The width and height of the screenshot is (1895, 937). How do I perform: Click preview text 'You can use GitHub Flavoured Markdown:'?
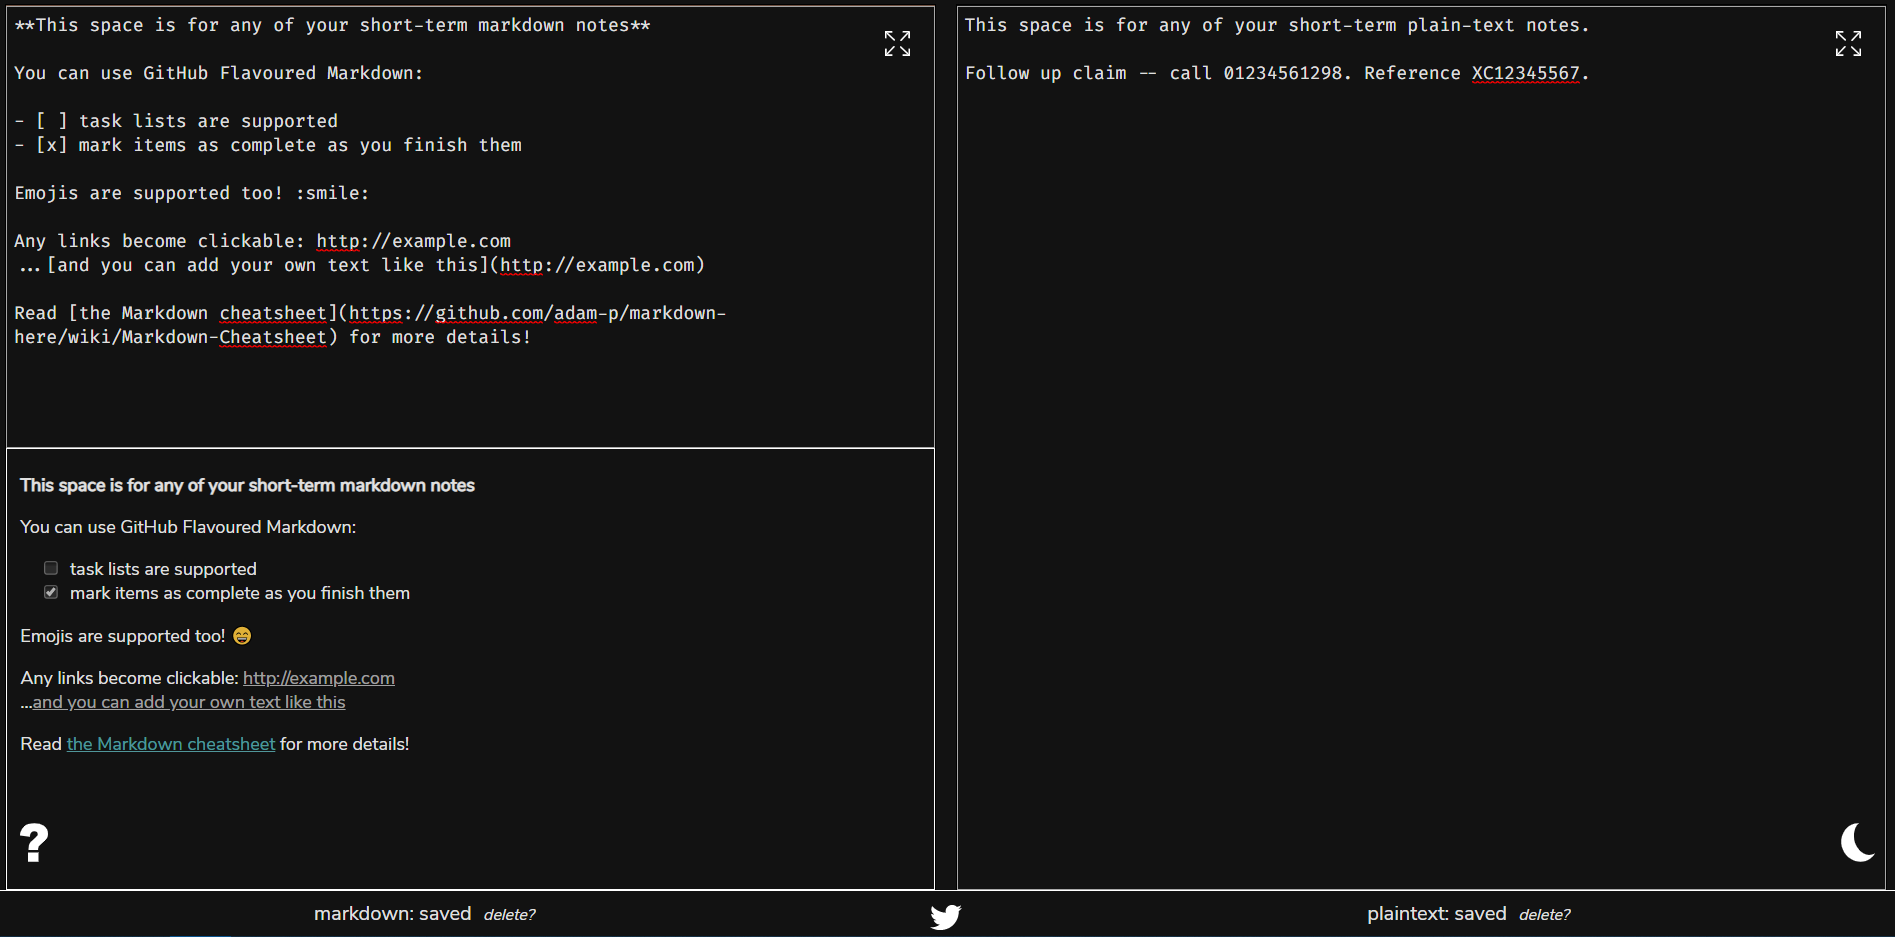point(188,527)
